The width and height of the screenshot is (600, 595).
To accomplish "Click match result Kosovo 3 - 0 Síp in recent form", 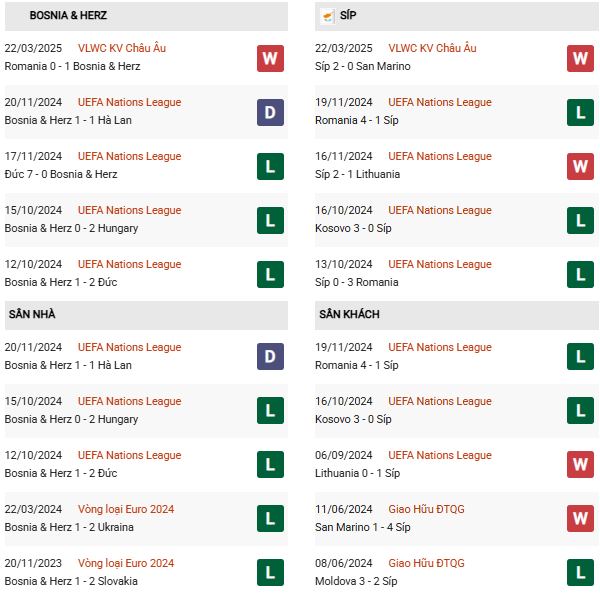I will coord(353,228).
